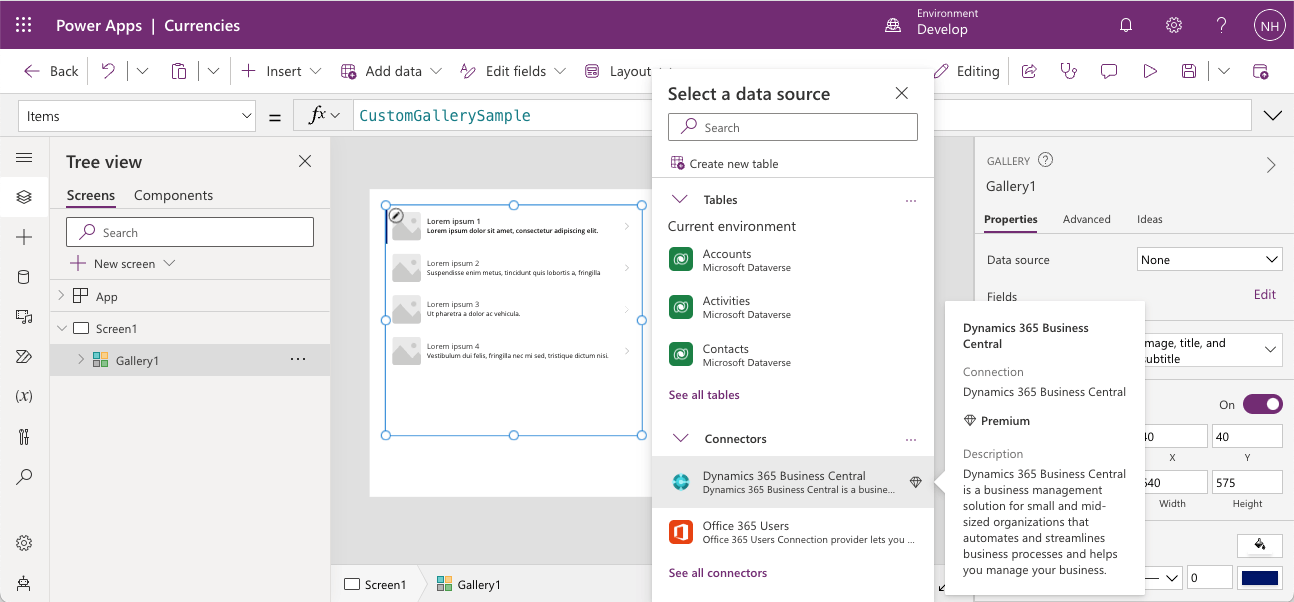The image size is (1294, 602).
Task: Open the App checker stethoscope icon
Action: click(1069, 71)
